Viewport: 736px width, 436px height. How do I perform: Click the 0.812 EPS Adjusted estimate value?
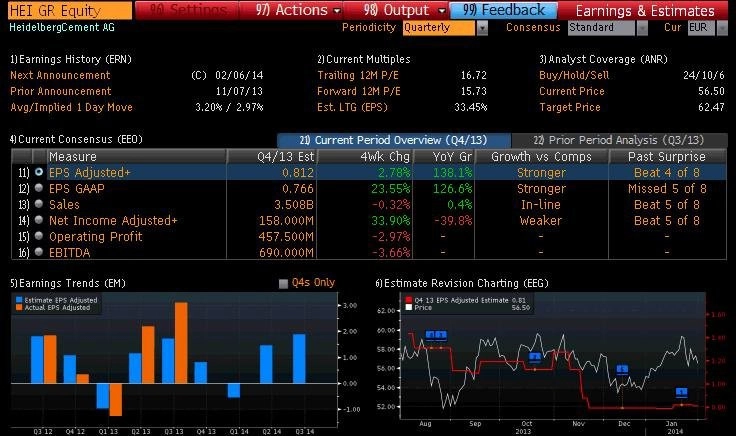[298, 173]
